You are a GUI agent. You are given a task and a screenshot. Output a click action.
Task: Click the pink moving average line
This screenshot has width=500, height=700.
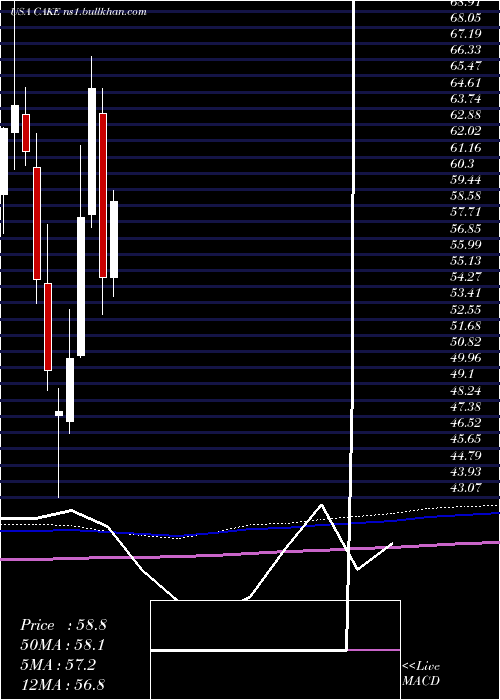(250, 552)
